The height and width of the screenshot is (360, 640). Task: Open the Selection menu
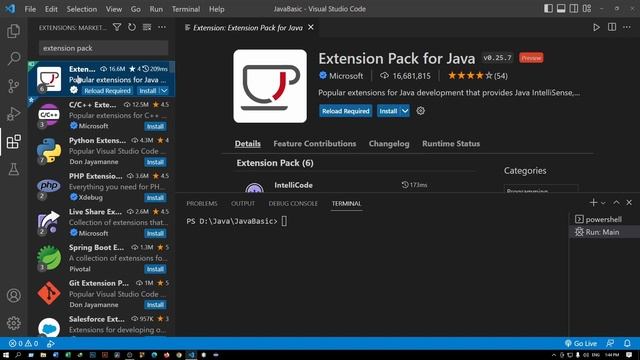click(82, 9)
